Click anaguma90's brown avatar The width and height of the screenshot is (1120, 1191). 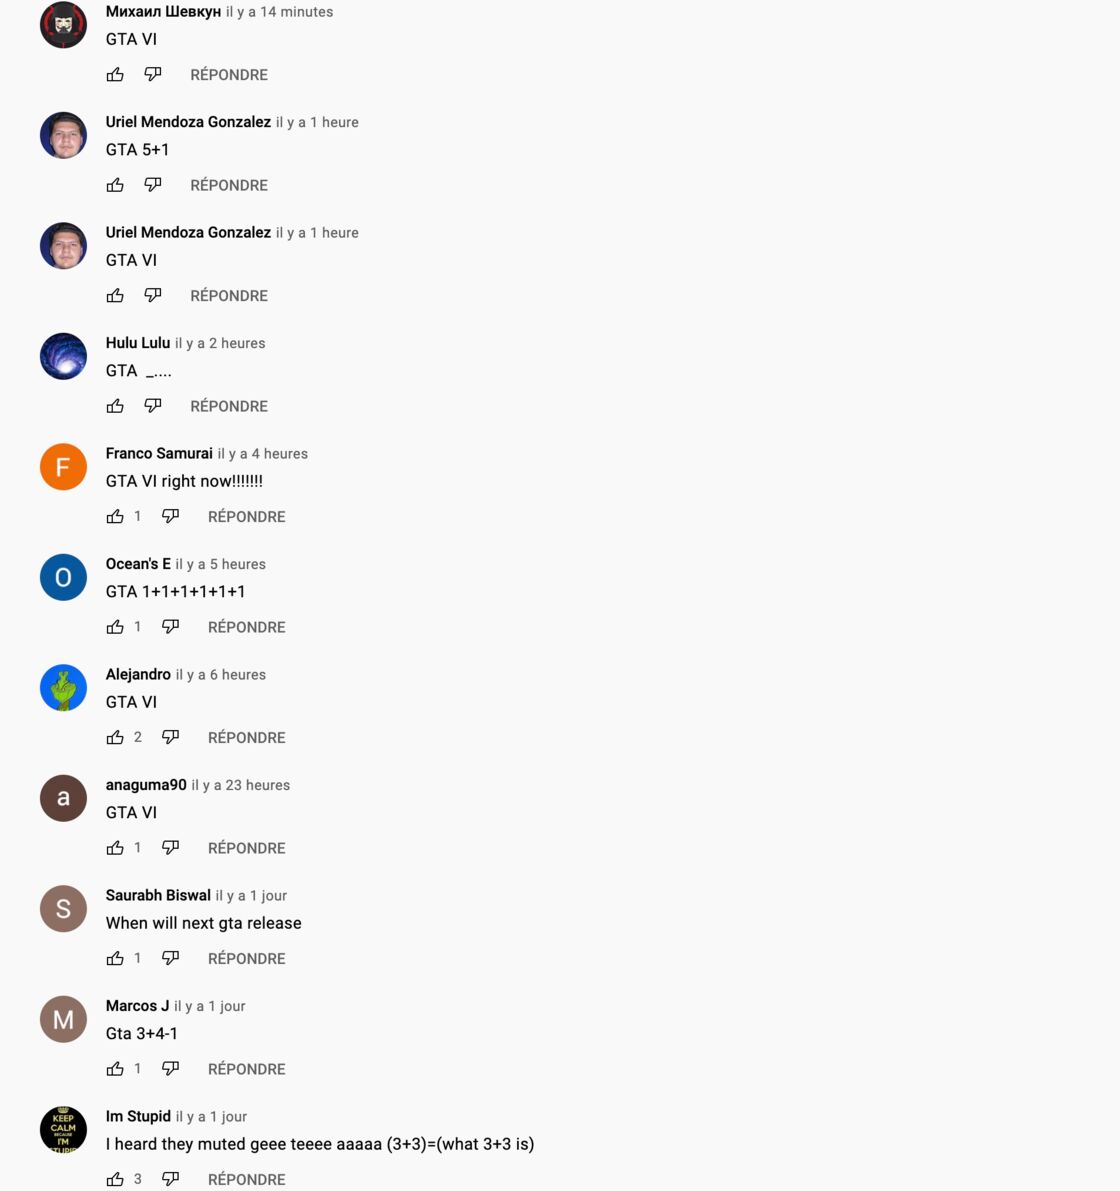(63, 798)
